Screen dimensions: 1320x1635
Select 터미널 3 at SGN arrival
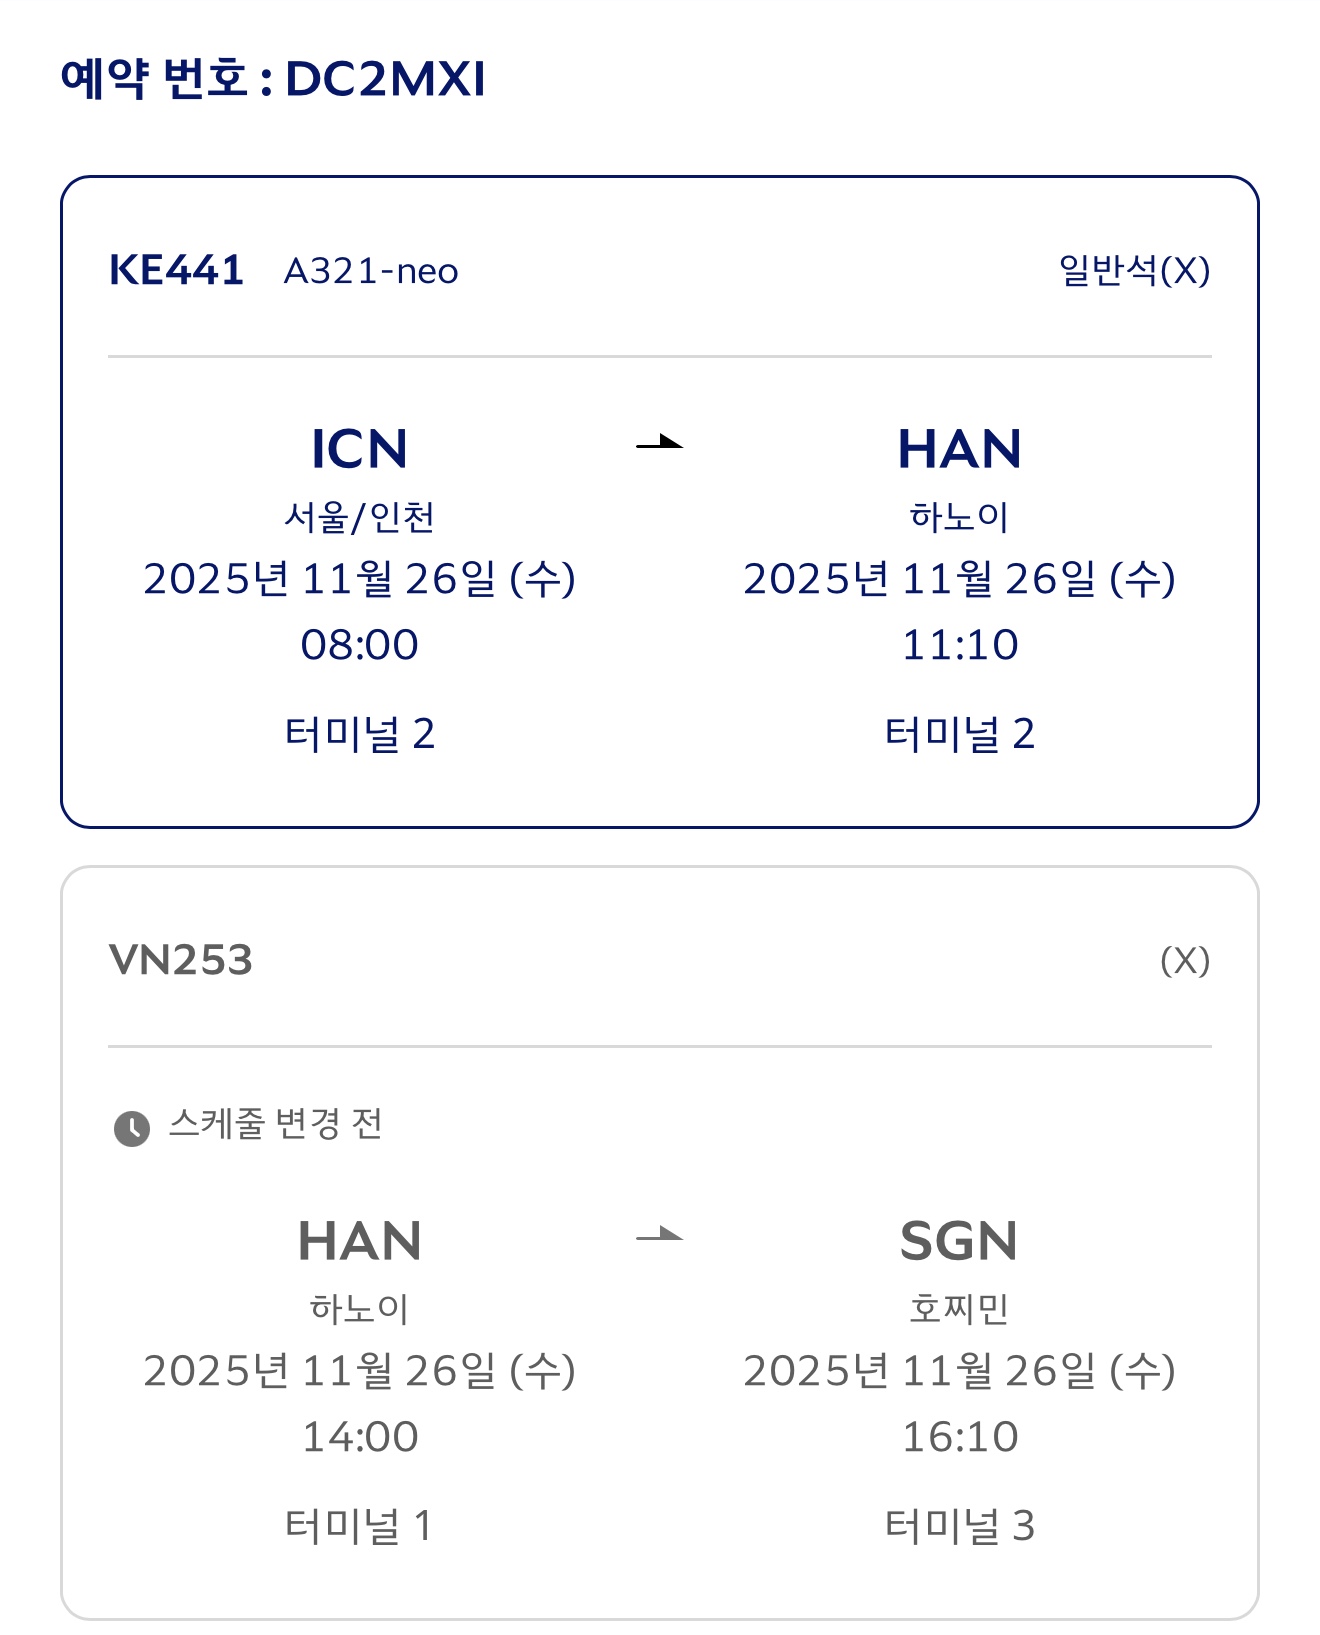point(959,1526)
